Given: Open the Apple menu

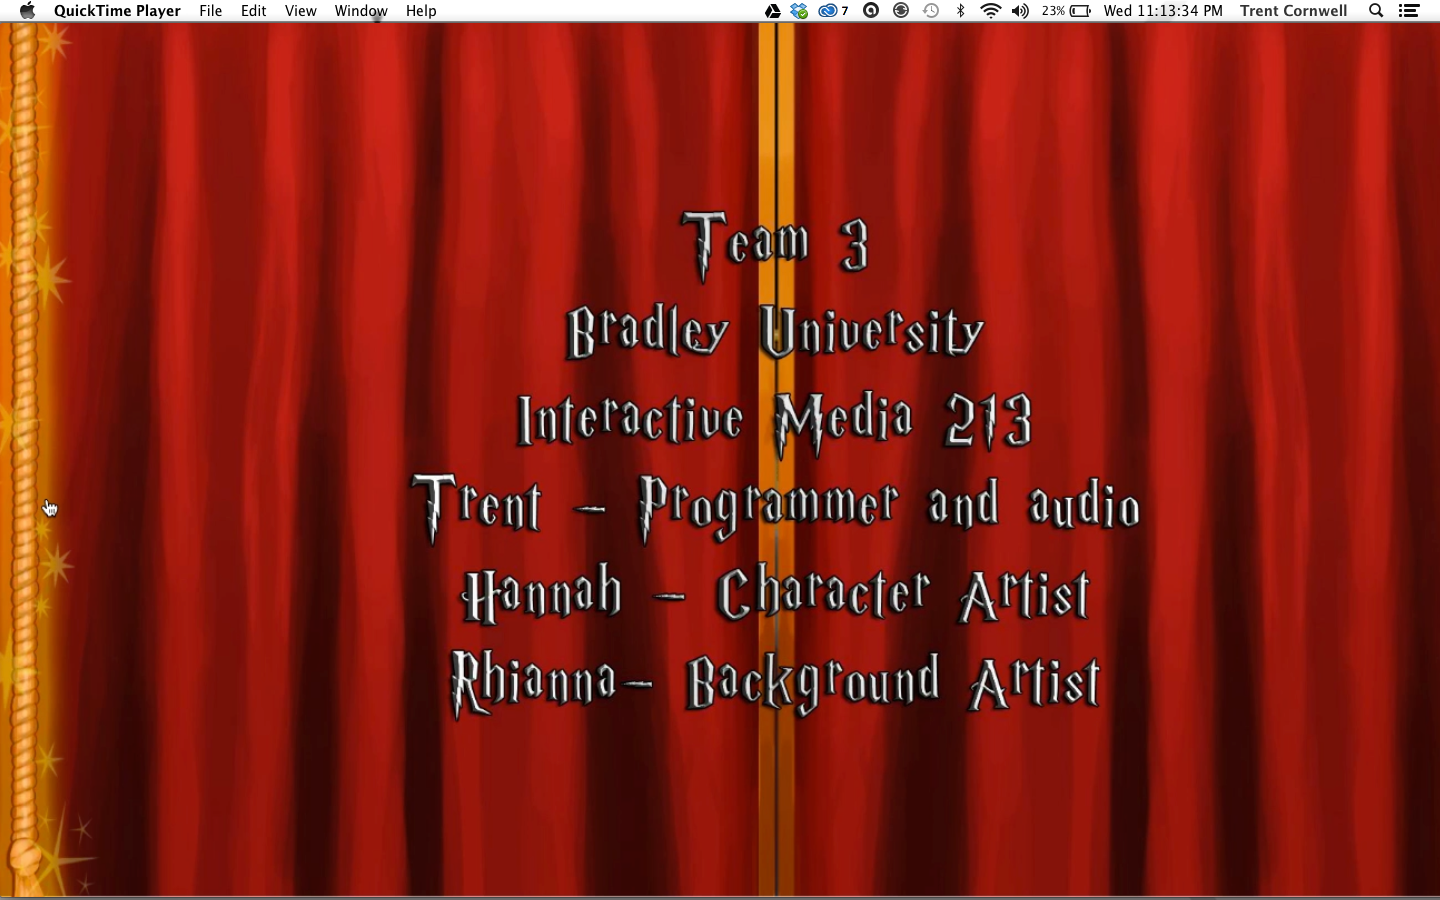Looking at the screenshot, I should (x=27, y=11).
